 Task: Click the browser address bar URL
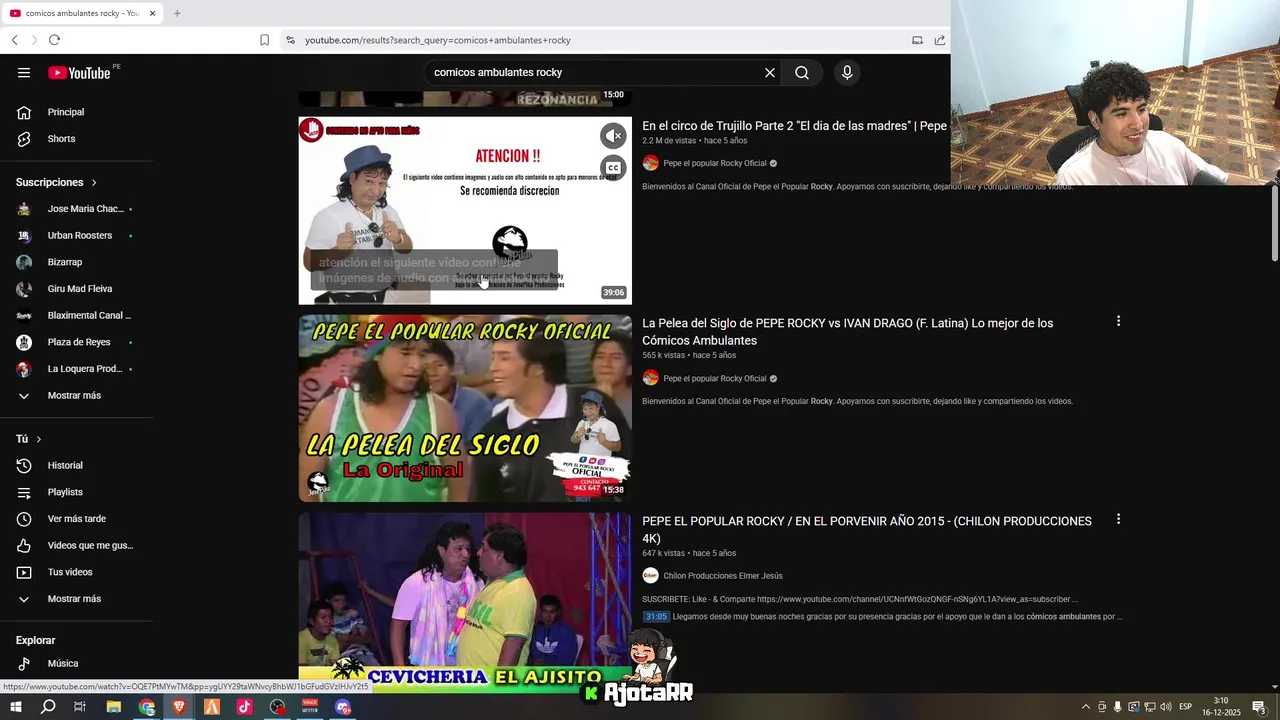coord(438,40)
